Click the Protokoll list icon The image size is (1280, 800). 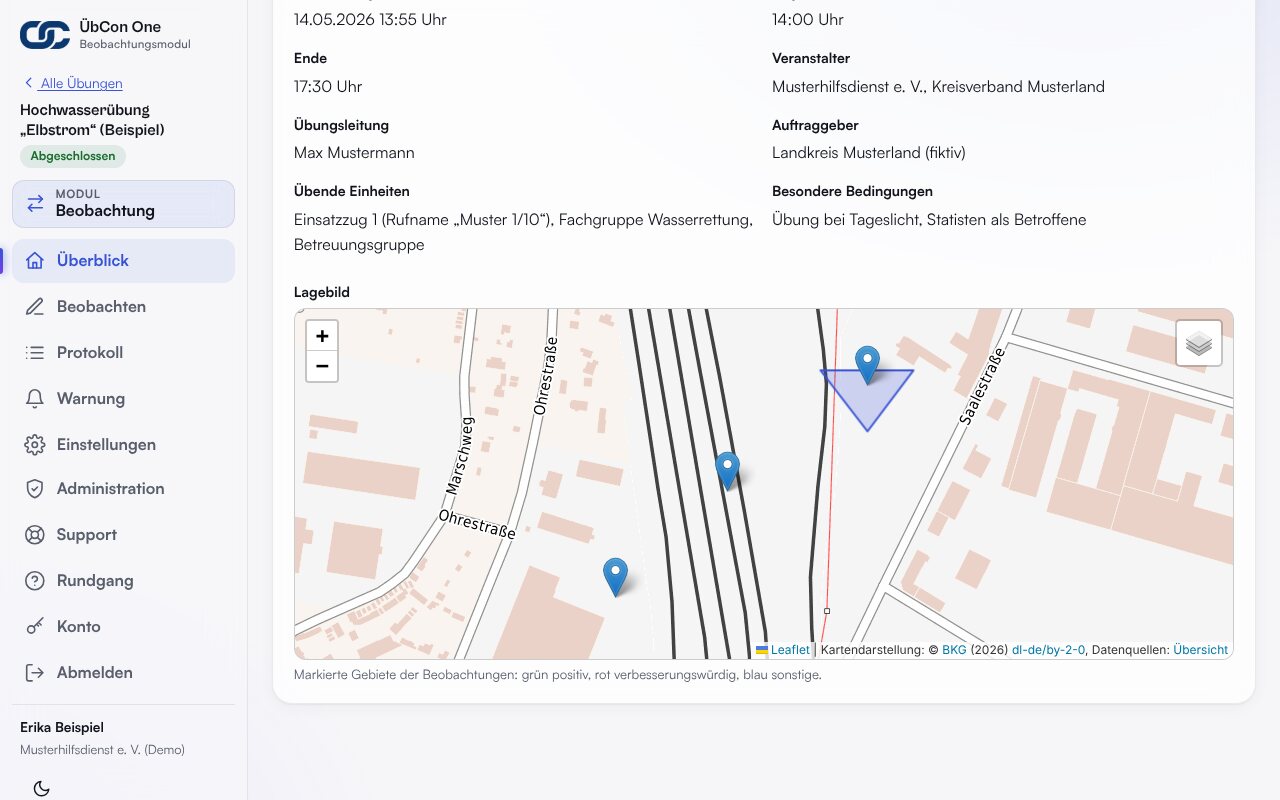tap(35, 353)
